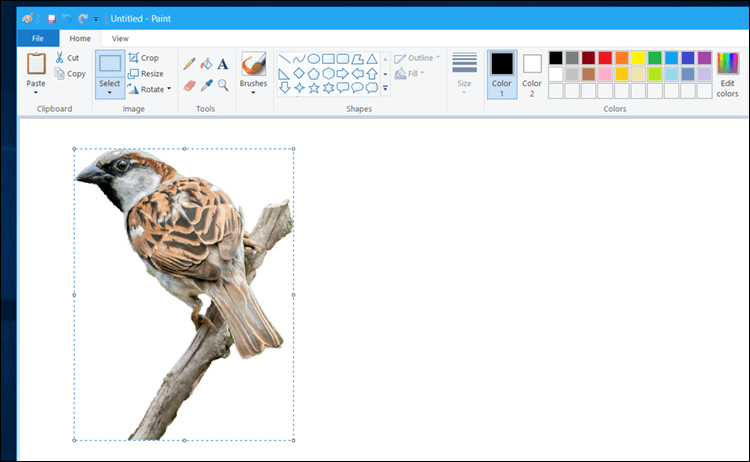The image size is (750, 462).
Task: Choose the Line shape
Action: (x=284, y=59)
